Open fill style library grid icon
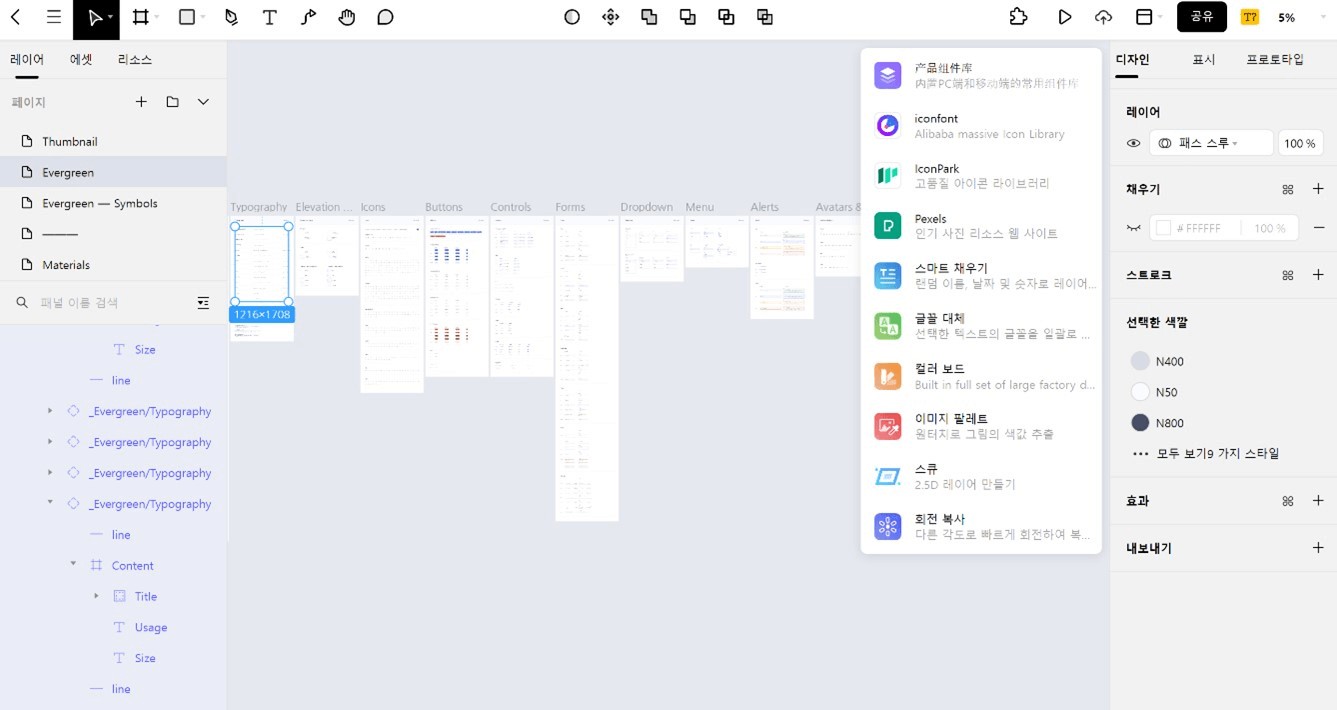1337x710 pixels. pyautogui.click(x=1288, y=189)
